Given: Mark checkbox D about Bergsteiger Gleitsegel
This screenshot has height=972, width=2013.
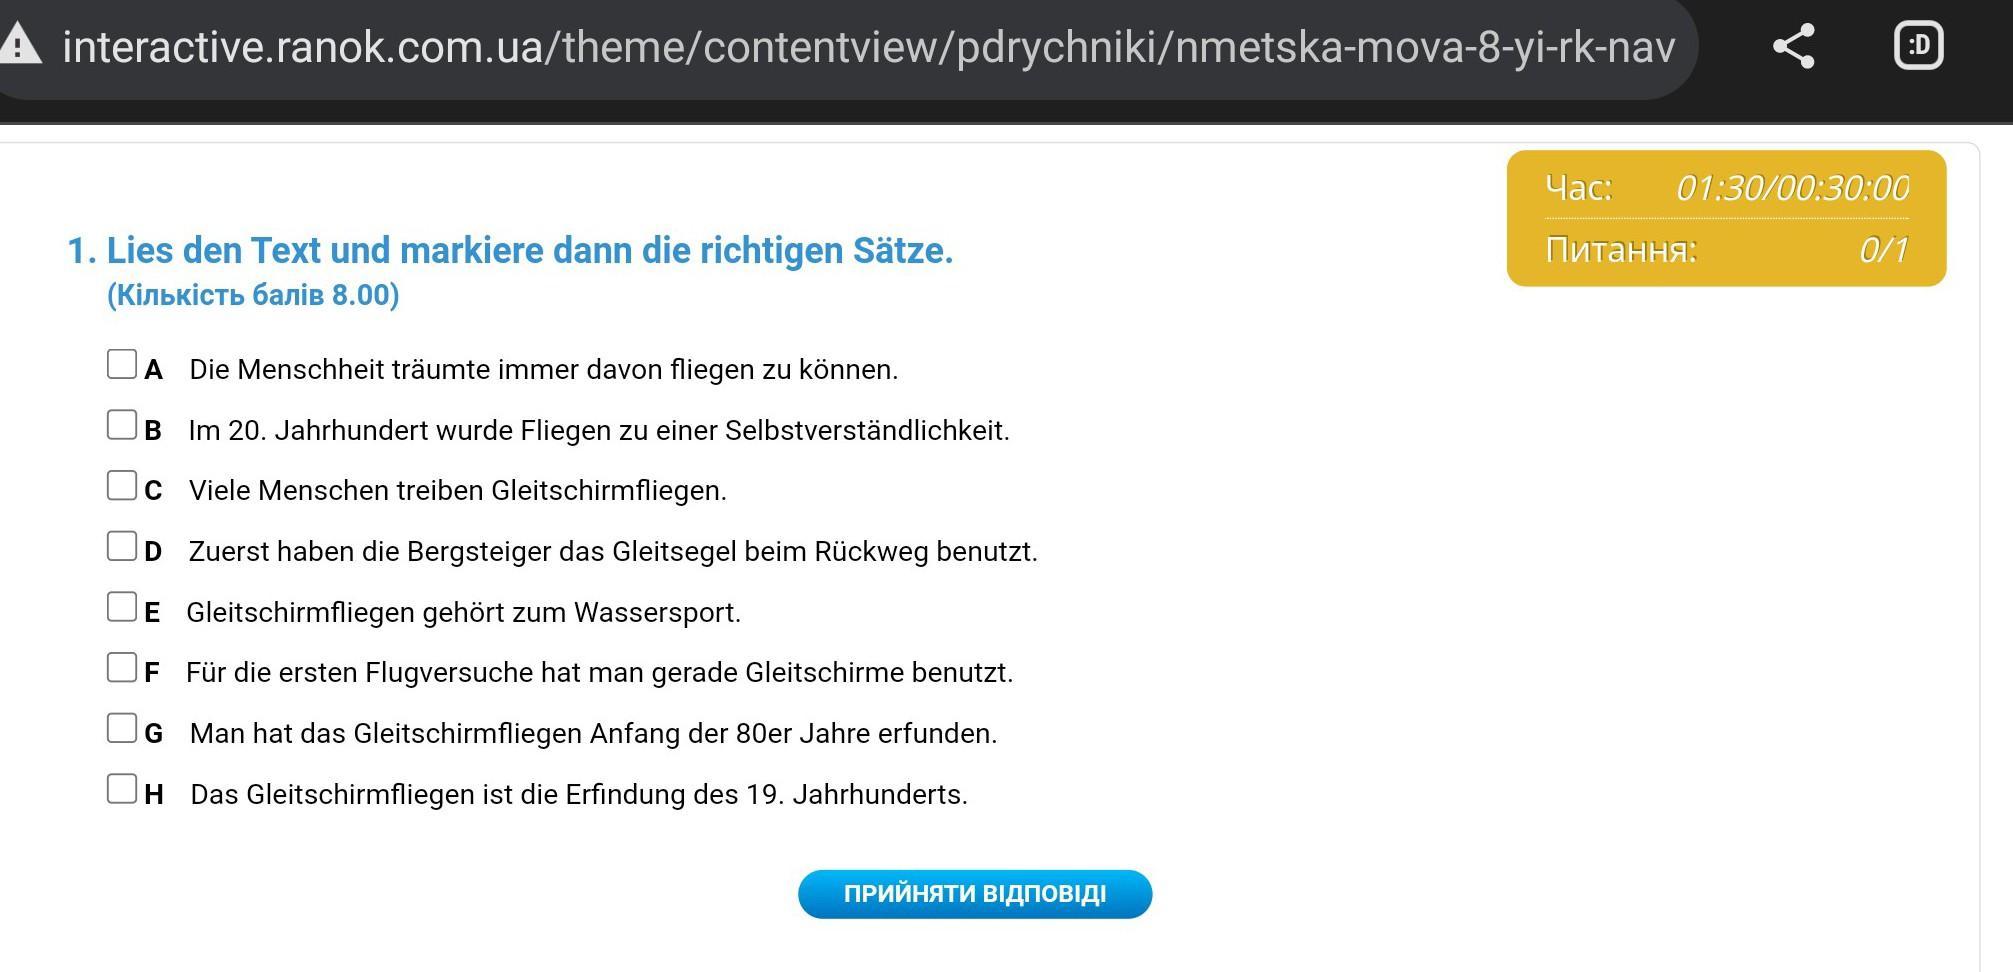Looking at the screenshot, I should (x=122, y=547).
